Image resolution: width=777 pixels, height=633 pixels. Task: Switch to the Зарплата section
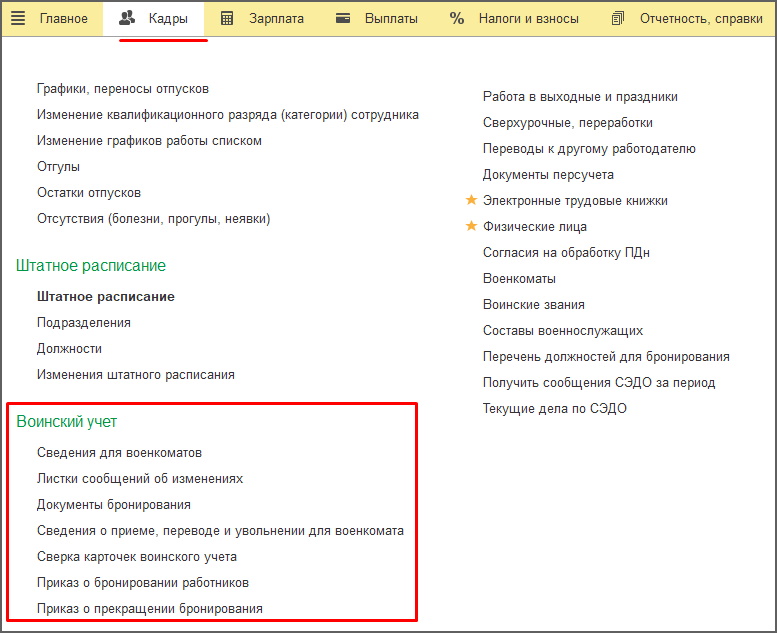point(276,18)
